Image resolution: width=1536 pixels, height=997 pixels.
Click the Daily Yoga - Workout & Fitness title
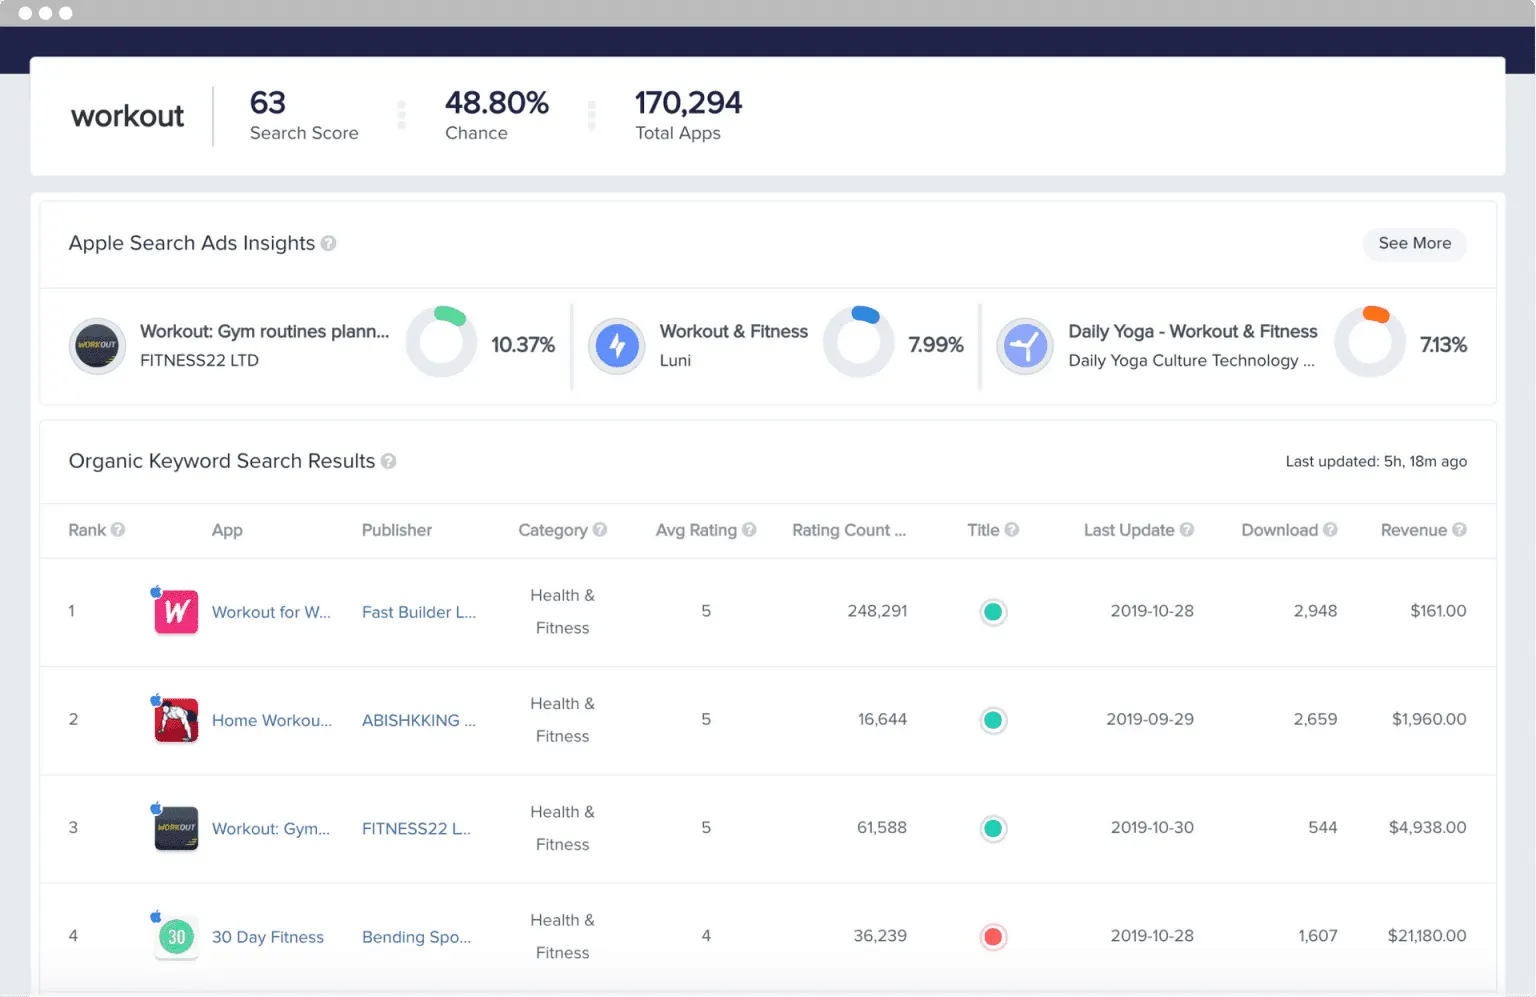[x=1193, y=331]
